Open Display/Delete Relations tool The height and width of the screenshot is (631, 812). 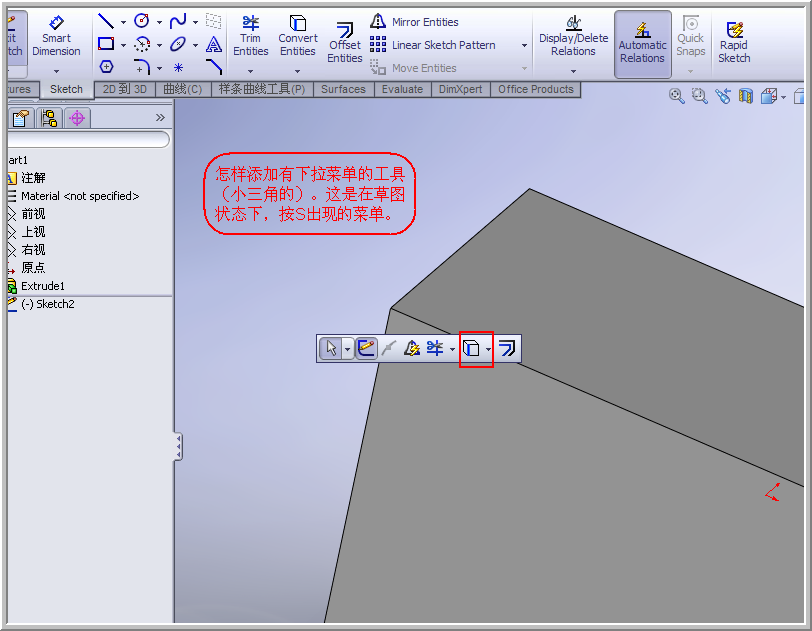573,36
